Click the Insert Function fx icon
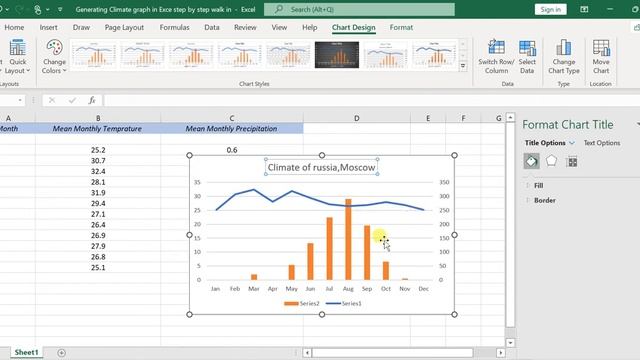 [x=92, y=100]
